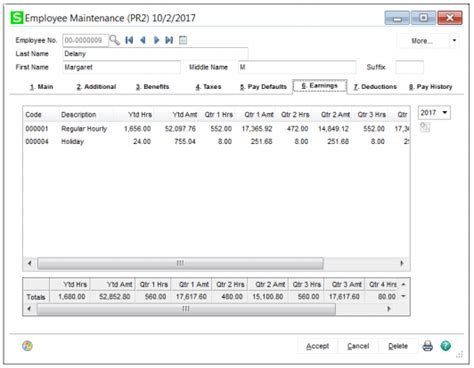This screenshot has height=368, width=474.
Task: Click the 15,100.80 totals Qtr 2 Amt cell
Action: 268,297
